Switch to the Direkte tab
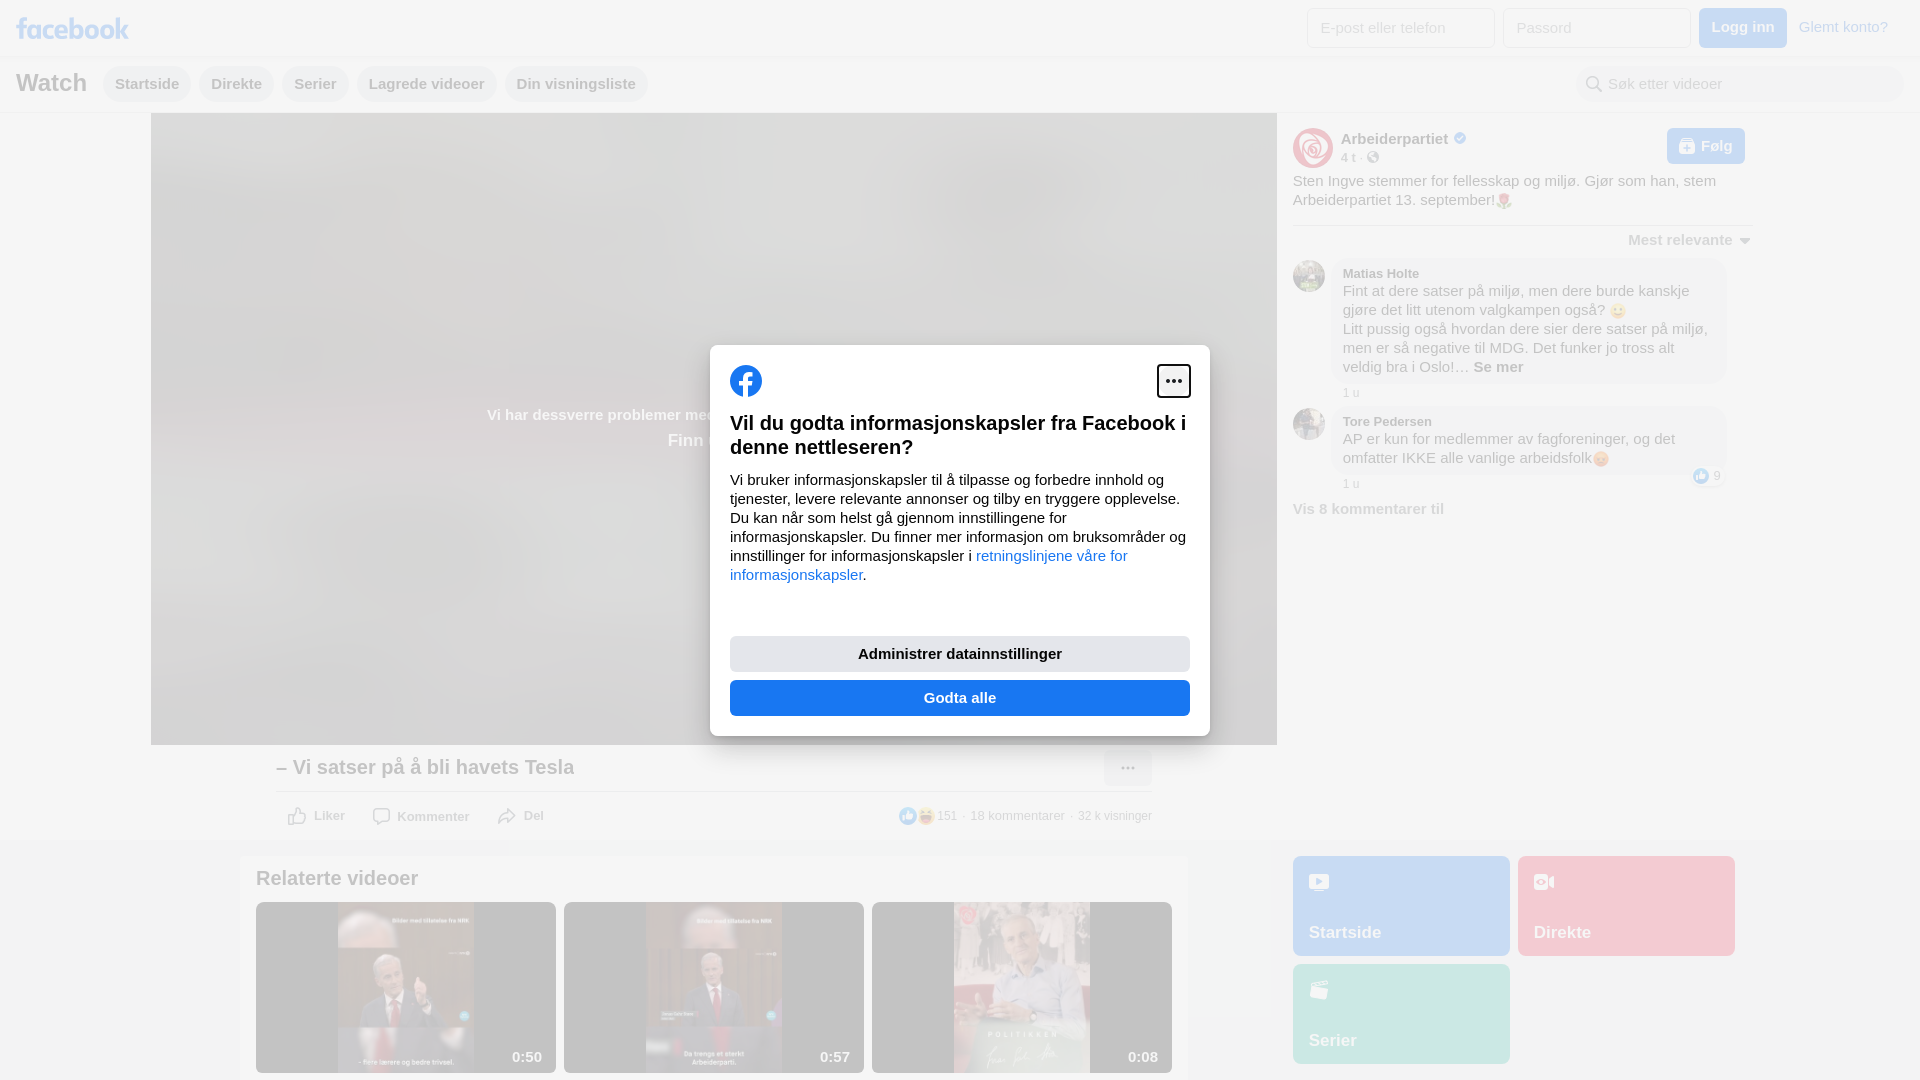Screen dimensions: 1920x1080 pyautogui.click(x=236, y=84)
